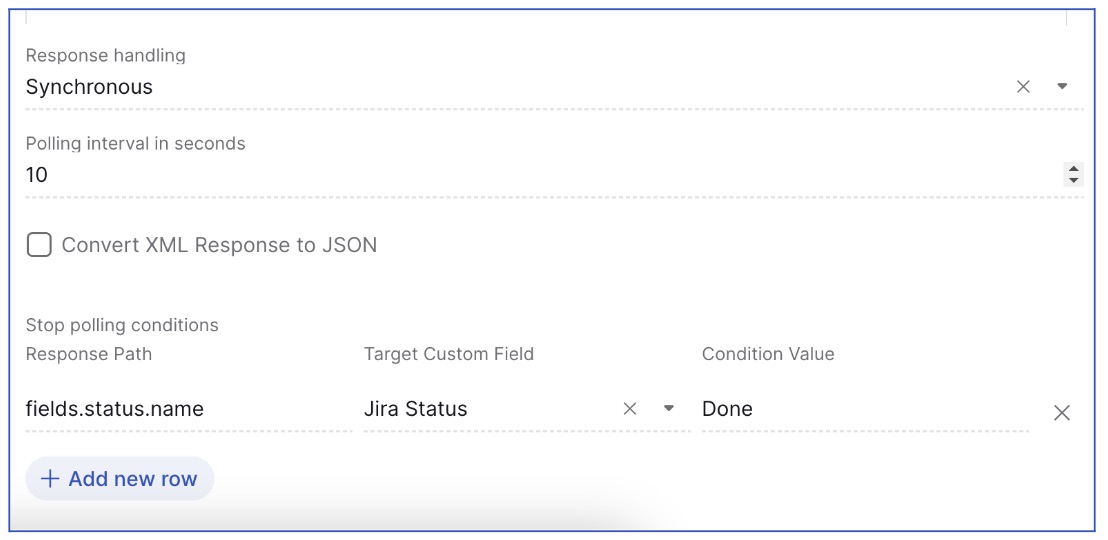Click the Response handling field label
Viewport: 1108px width, 540px height.
click(x=106, y=56)
